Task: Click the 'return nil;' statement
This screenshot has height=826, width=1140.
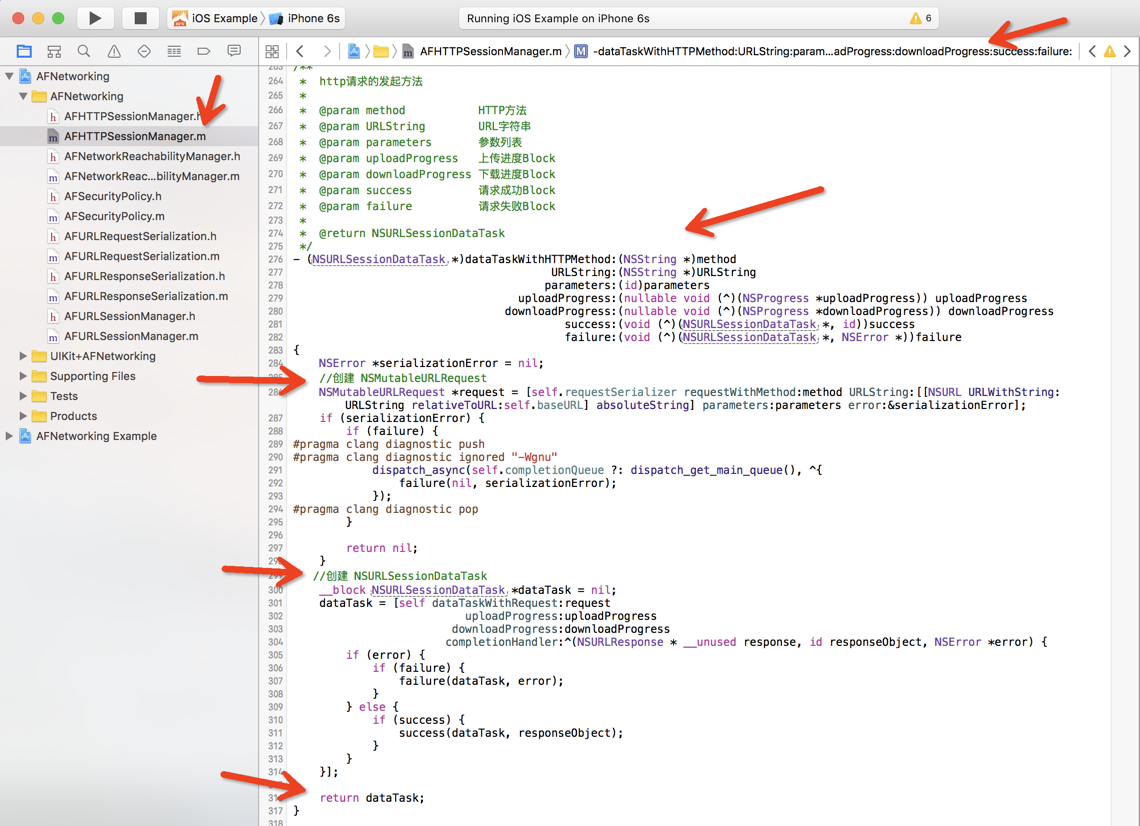Action: point(382,548)
